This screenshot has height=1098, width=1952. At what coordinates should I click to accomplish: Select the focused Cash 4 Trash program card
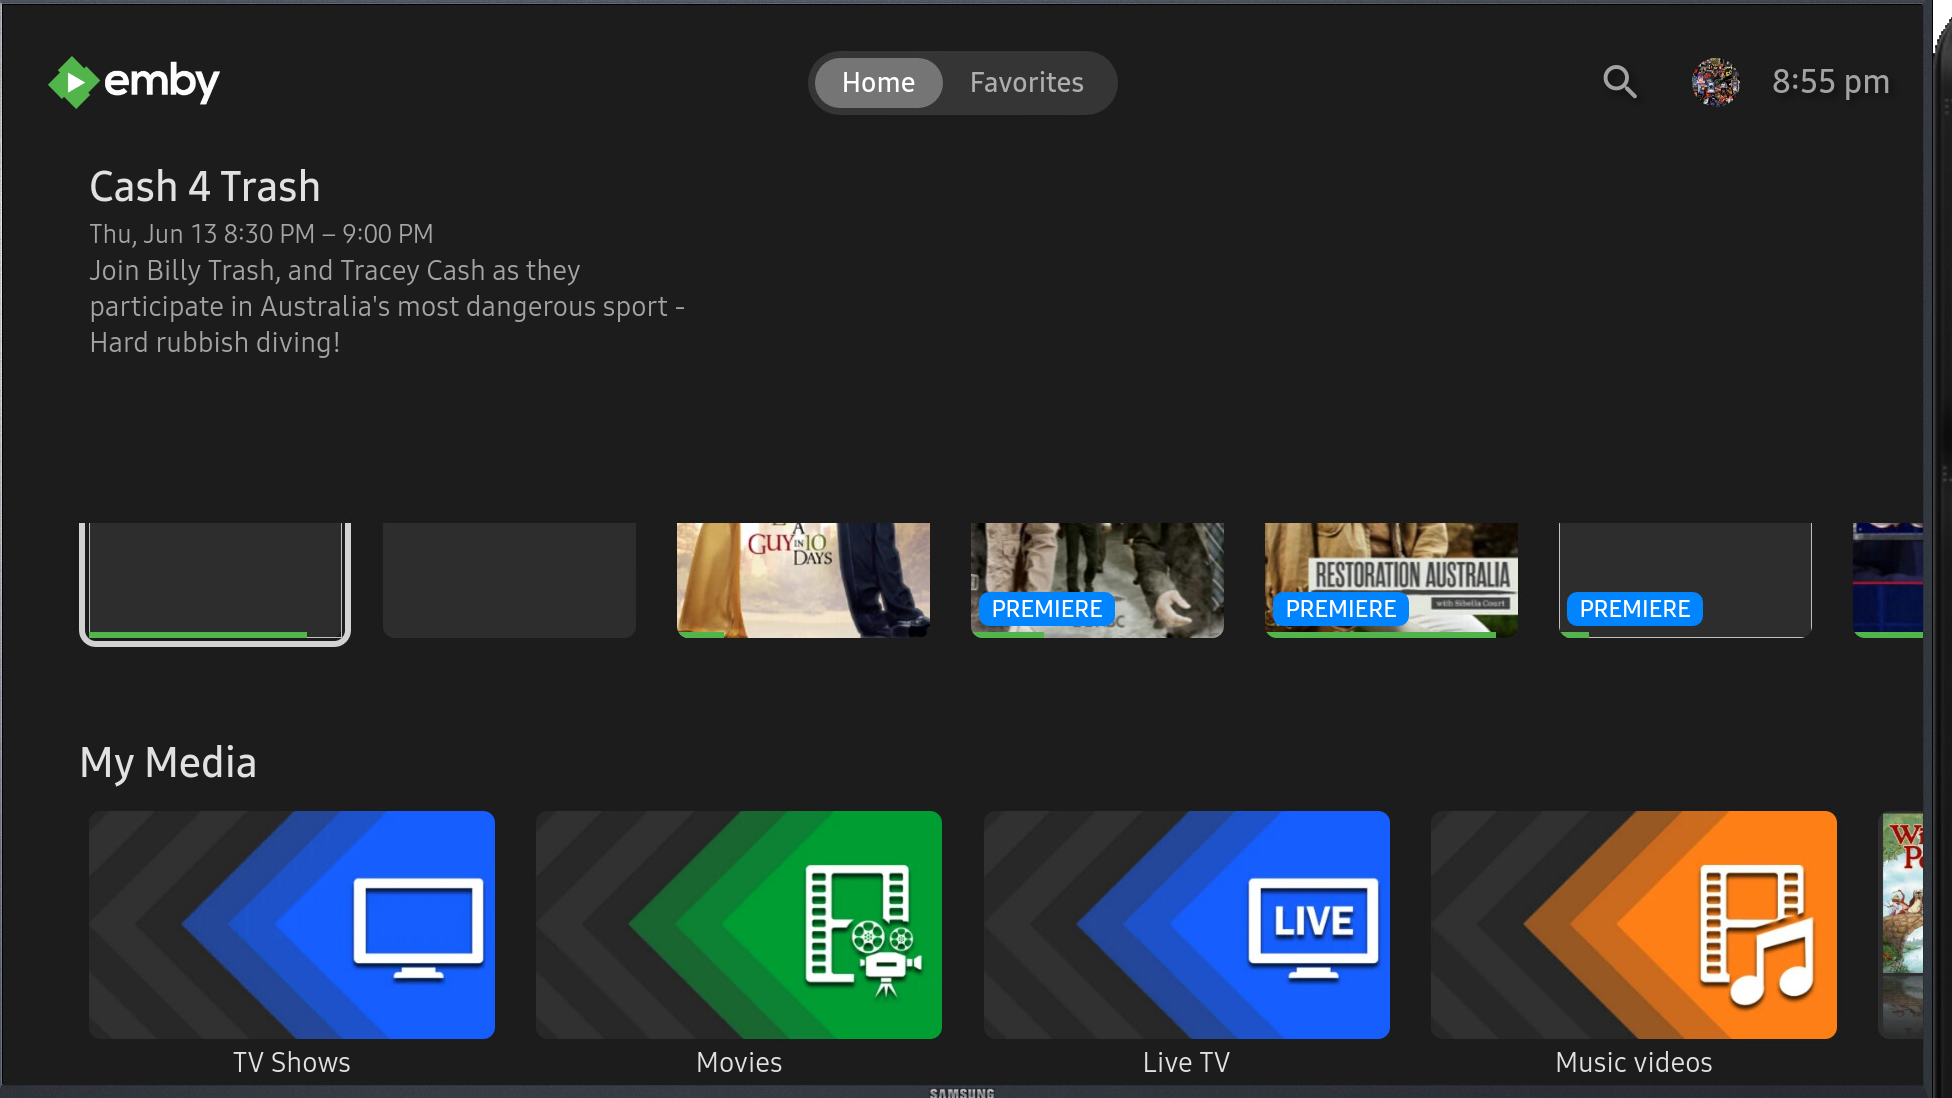[x=215, y=581]
